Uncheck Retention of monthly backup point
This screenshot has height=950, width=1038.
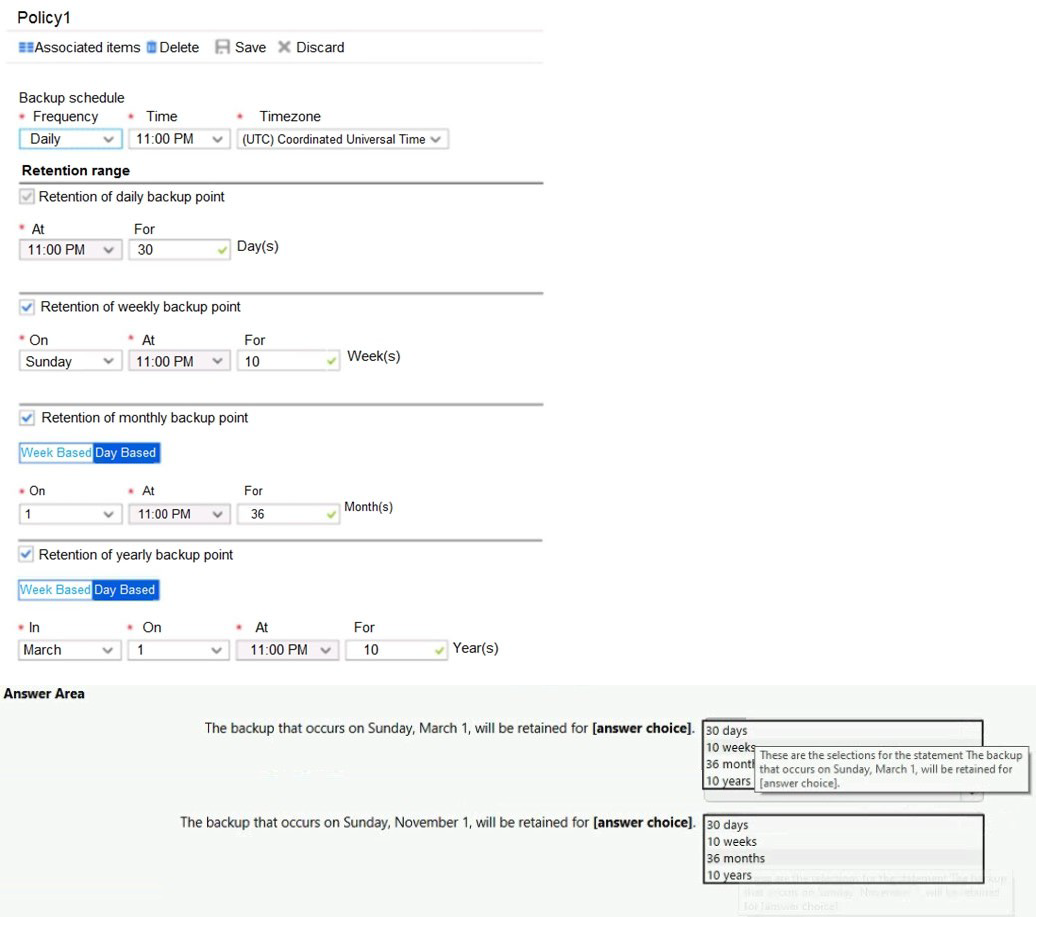click(27, 418)
